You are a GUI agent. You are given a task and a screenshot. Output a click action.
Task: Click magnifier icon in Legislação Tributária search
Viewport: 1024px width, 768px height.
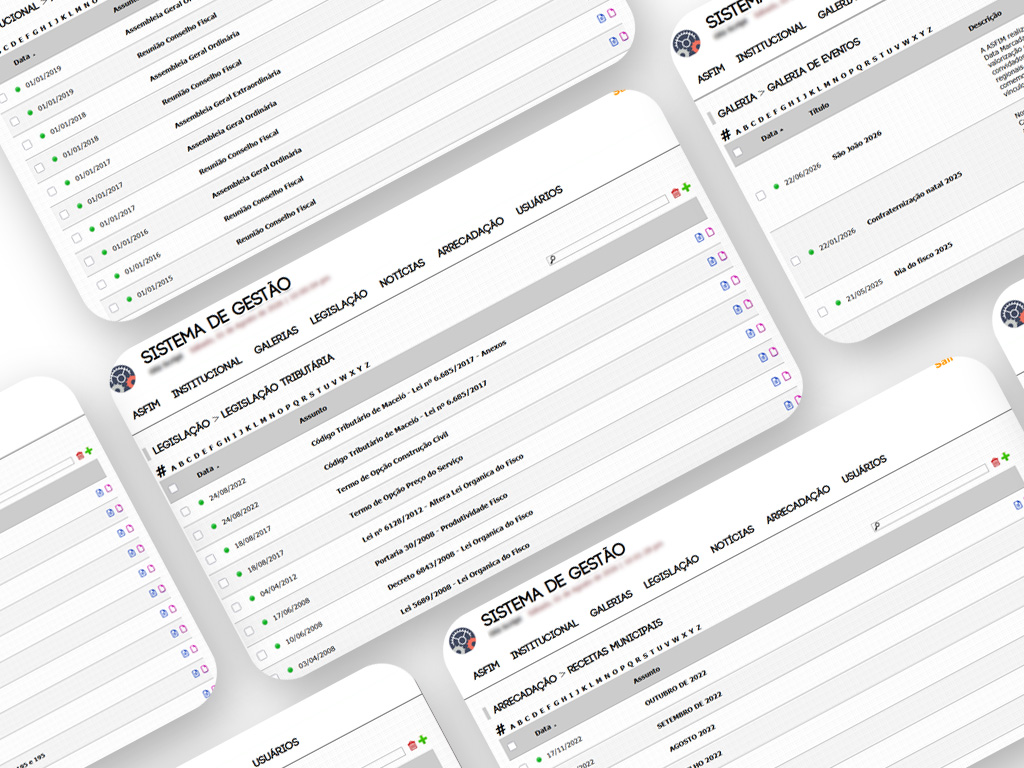click(552, 260)
